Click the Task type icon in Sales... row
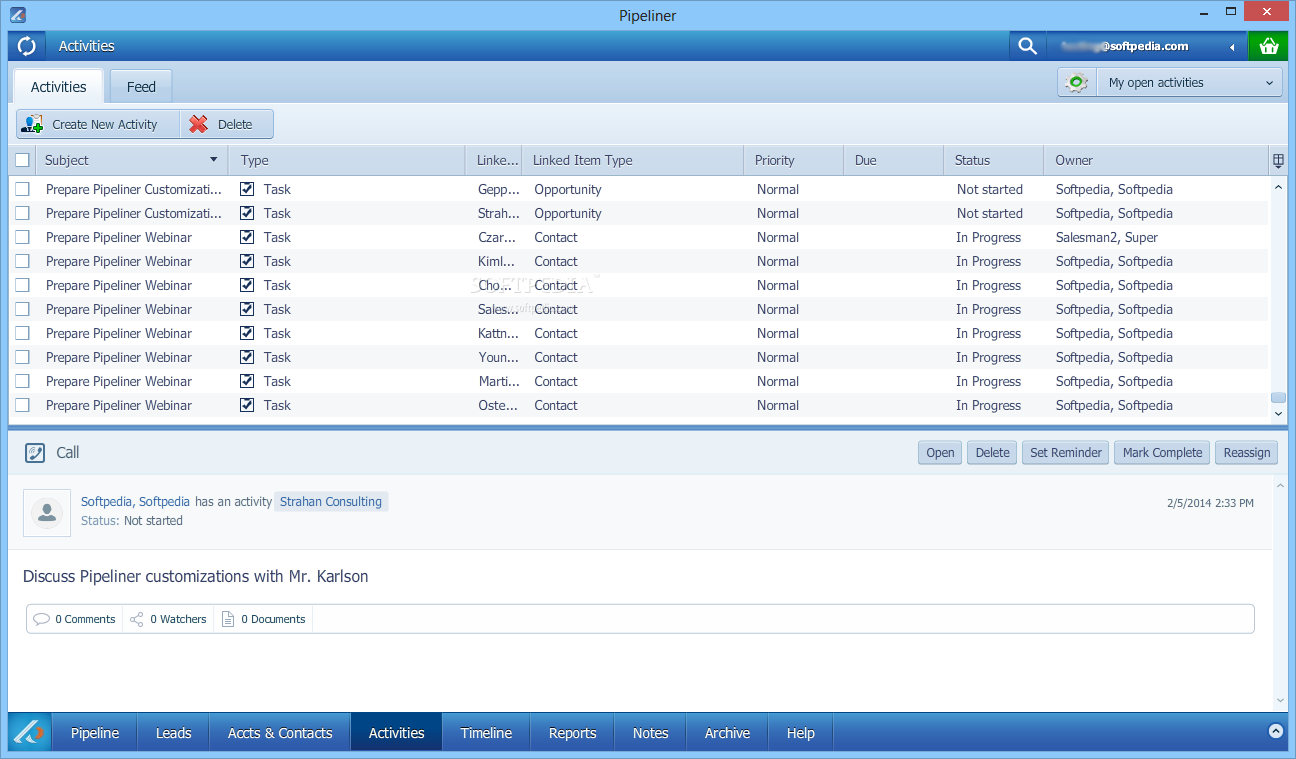 tap(247, 309)
